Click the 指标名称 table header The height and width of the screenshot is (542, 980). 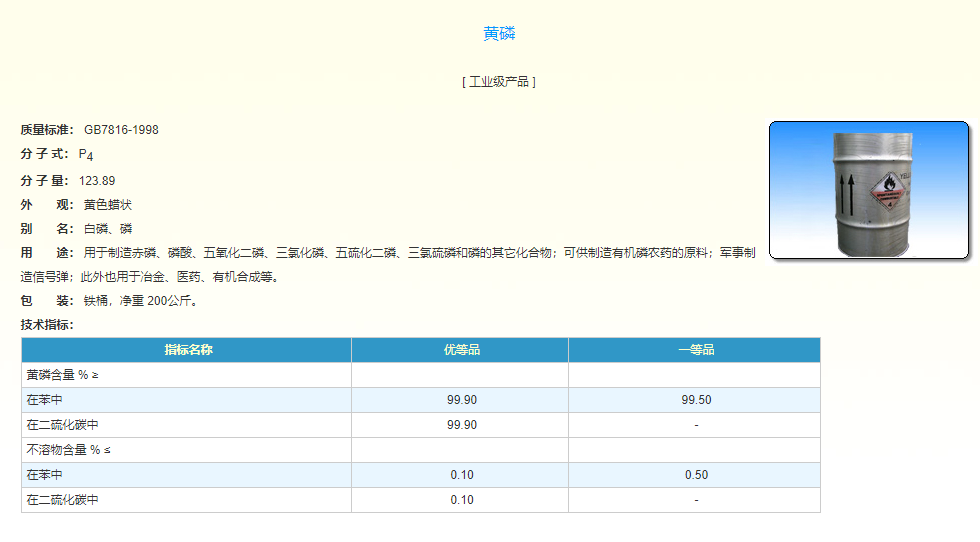188,350
